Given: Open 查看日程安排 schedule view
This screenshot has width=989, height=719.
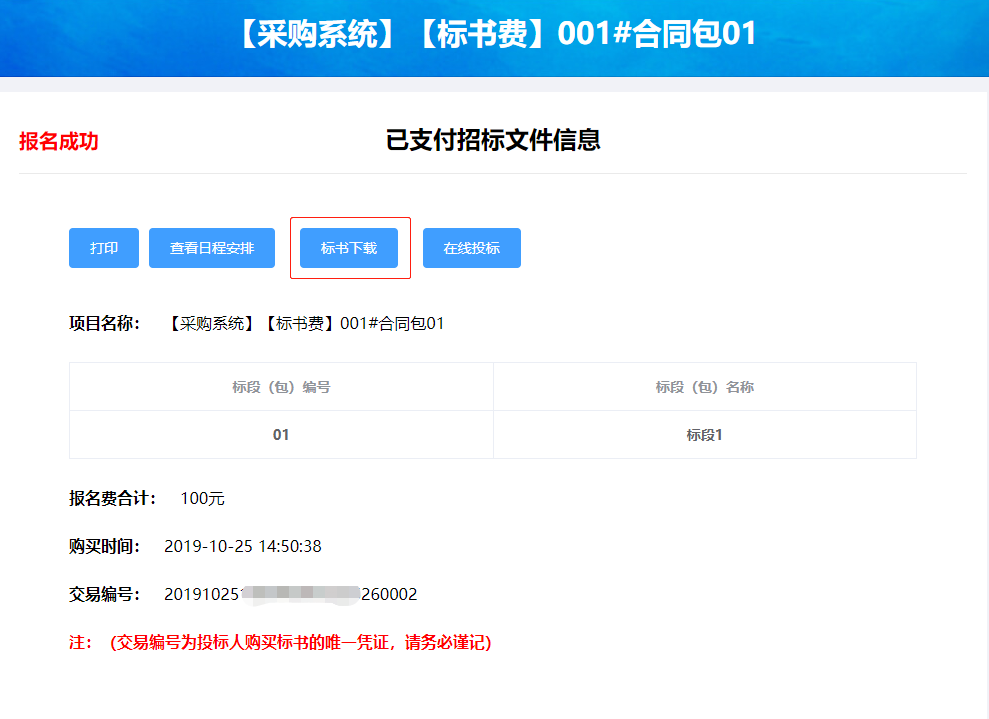Looking at the screenshot, I should point(212,248).
